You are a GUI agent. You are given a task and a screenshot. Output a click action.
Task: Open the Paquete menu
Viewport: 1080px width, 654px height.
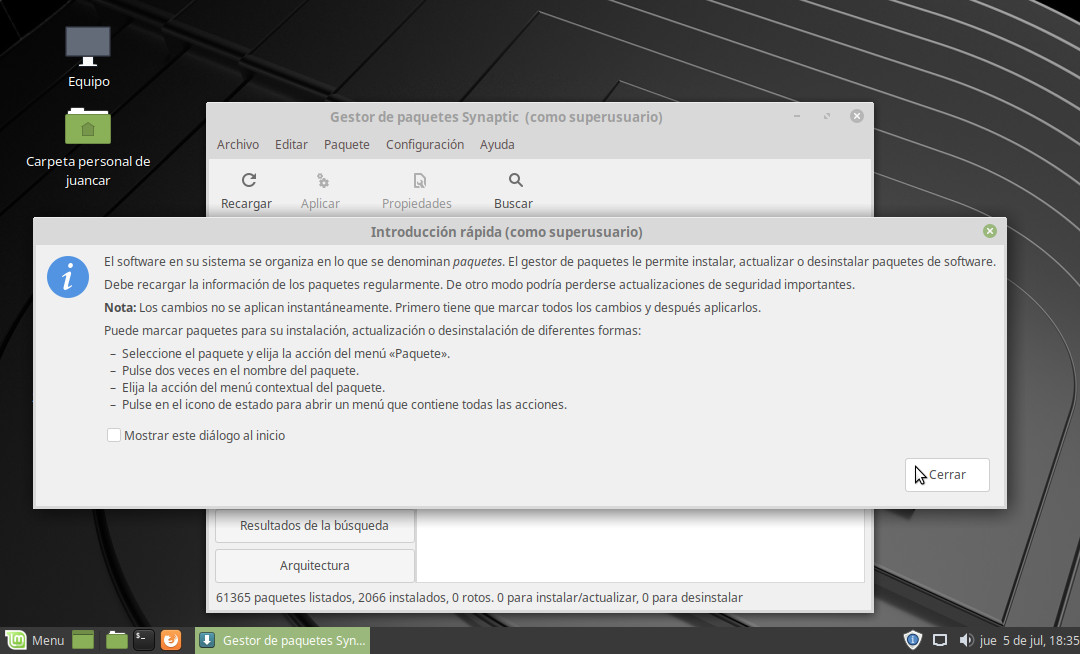[346, 145]
